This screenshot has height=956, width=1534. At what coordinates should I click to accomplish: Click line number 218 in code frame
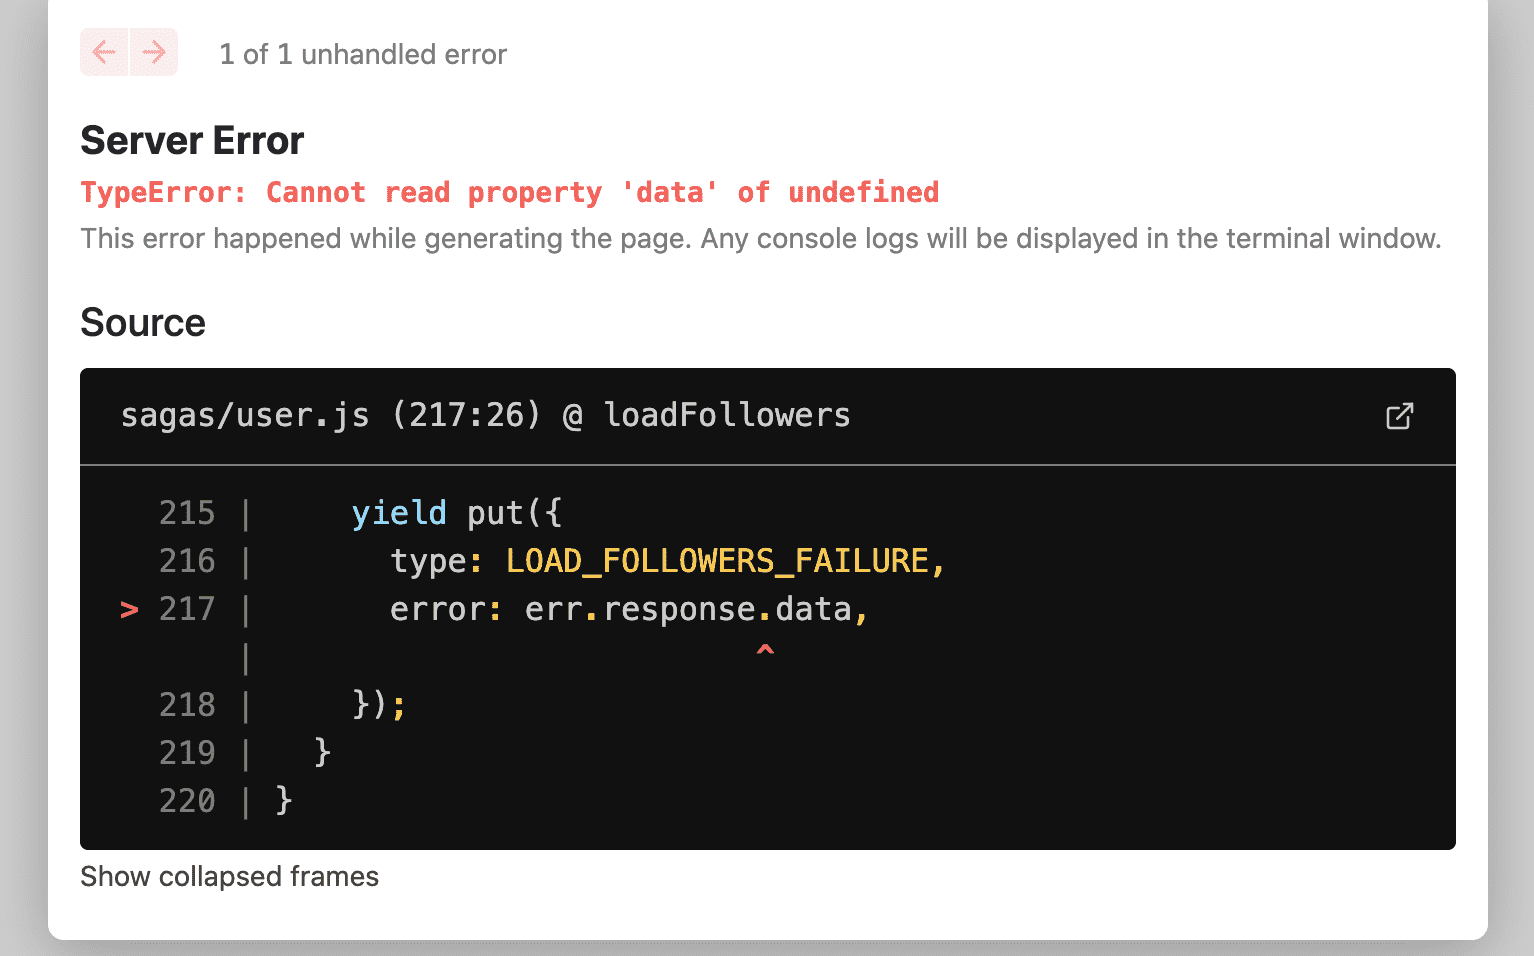click(187, 705)
